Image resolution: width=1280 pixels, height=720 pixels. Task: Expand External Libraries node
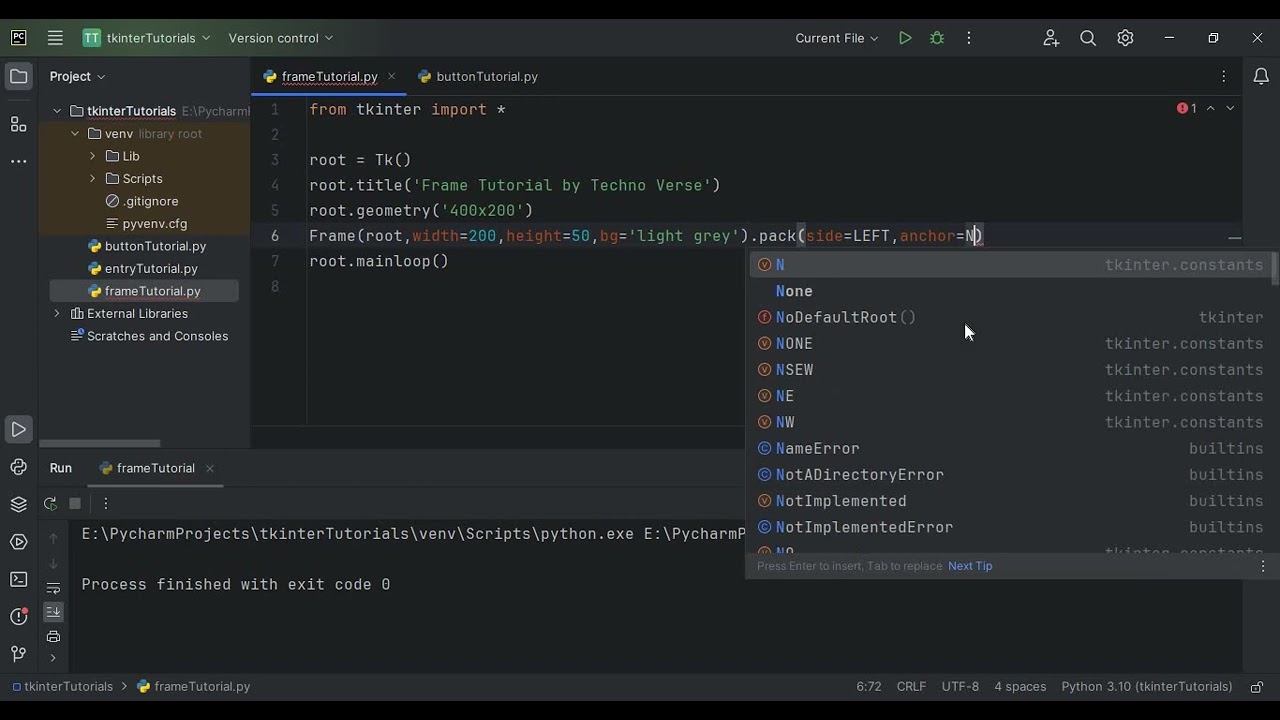click(57, 314)
